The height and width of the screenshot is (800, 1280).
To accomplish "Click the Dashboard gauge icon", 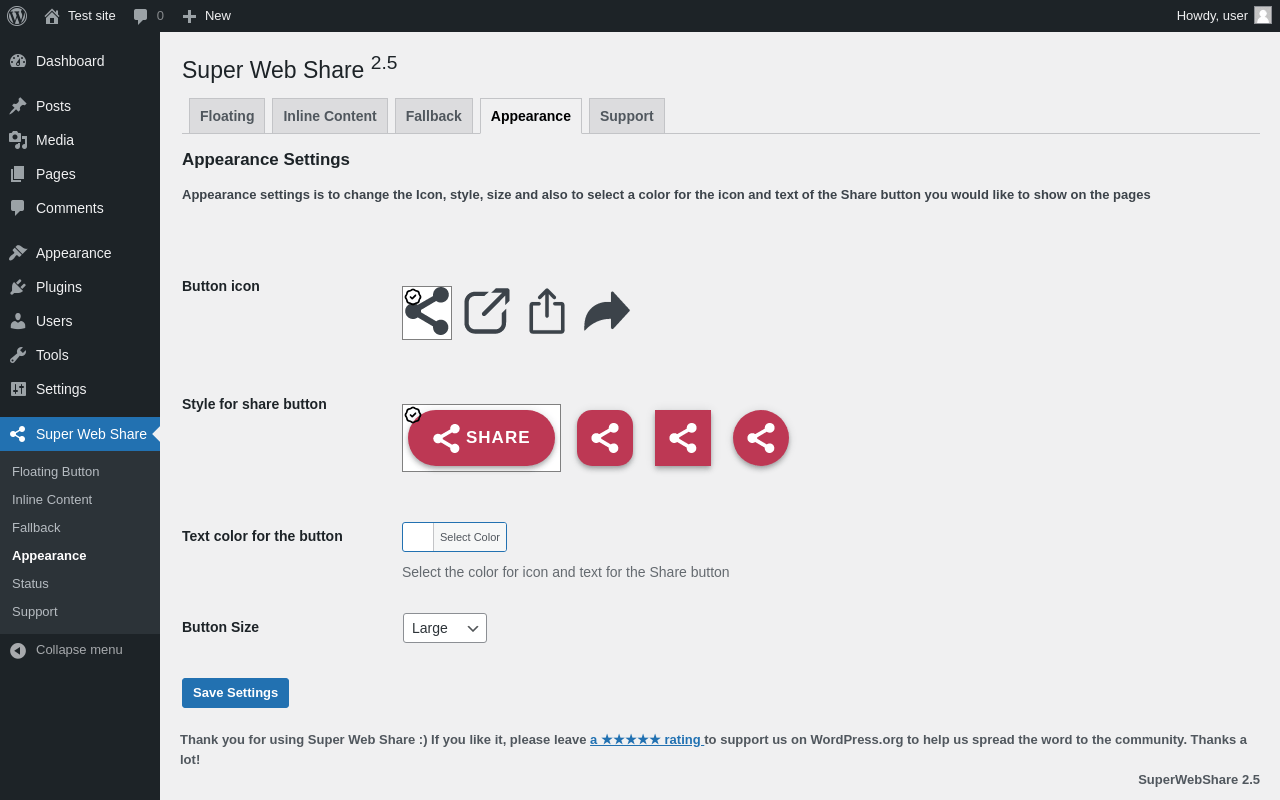I will click(18, 61).
